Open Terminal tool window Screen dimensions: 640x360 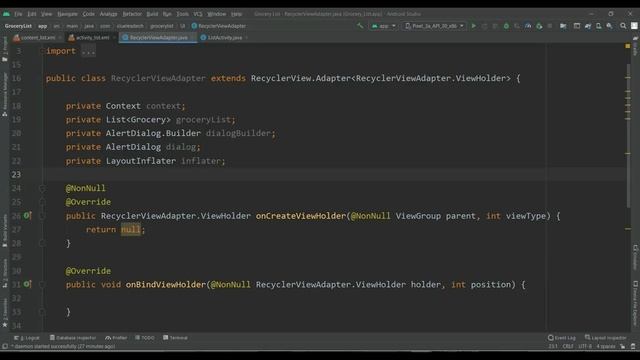click(x=175, y=338)
